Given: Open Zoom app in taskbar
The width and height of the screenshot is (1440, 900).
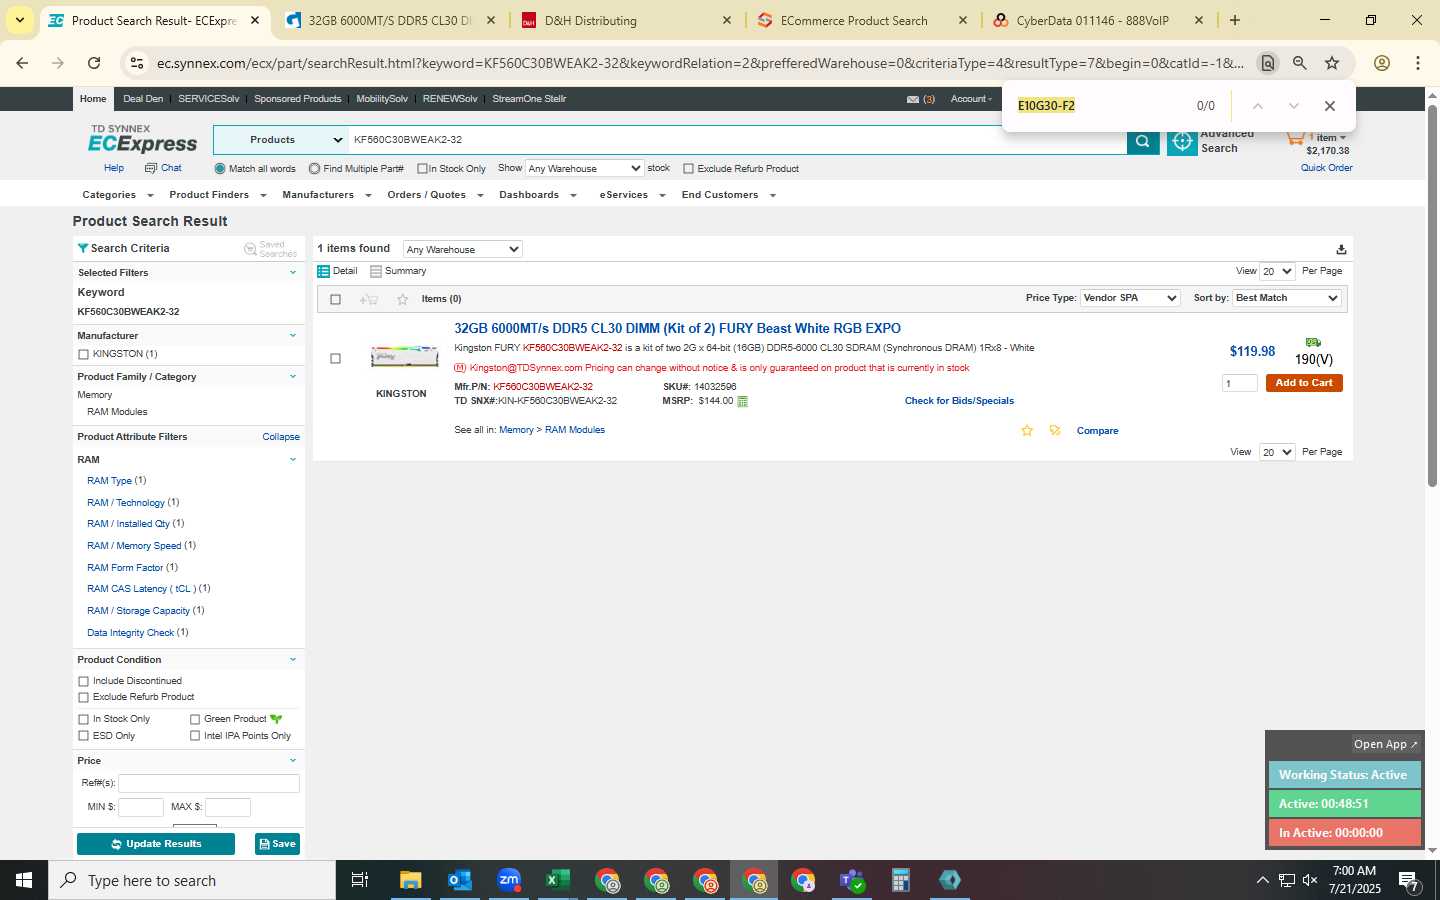Looking at the screenshot, I should 509,880.
